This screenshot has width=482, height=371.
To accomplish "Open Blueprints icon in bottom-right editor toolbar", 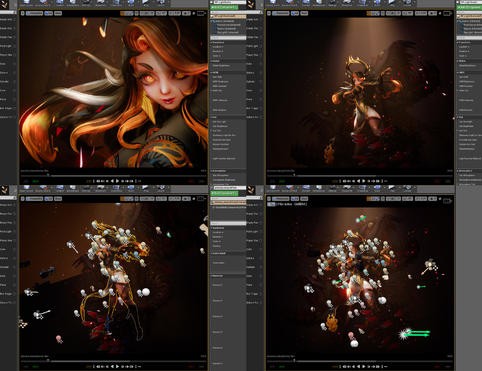I will point(347,188).
